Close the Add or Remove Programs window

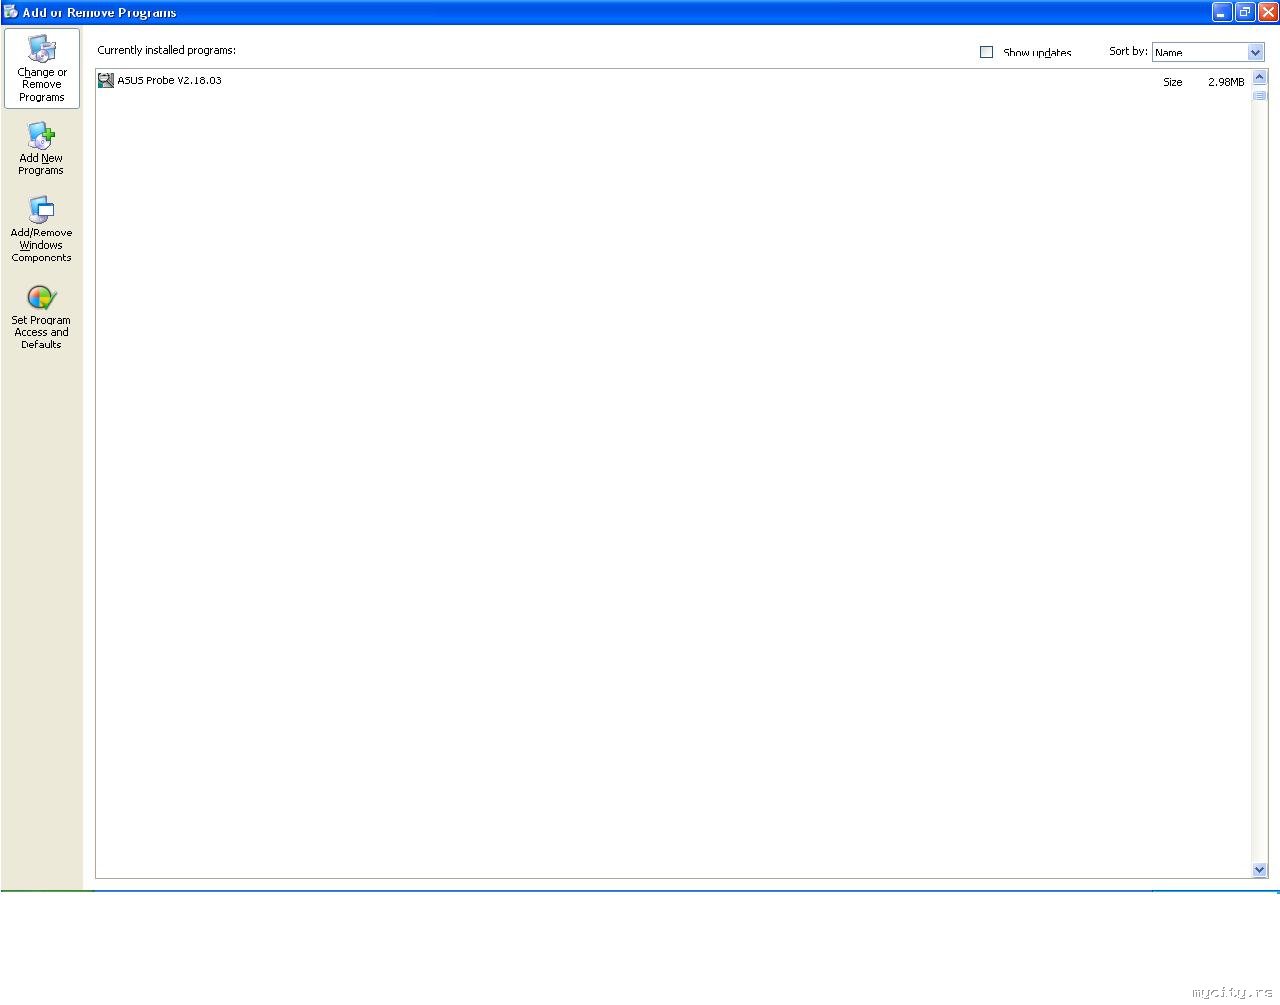1267,12
